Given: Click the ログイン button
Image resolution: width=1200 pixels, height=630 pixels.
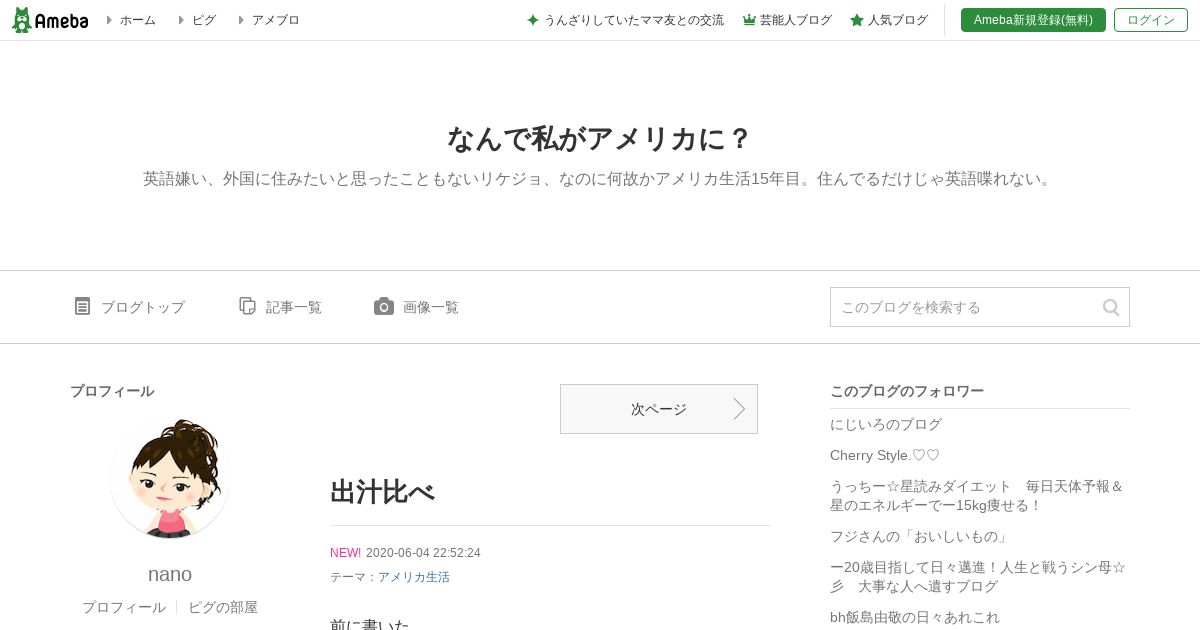Looking at the screenshot, I should 1151,20.
